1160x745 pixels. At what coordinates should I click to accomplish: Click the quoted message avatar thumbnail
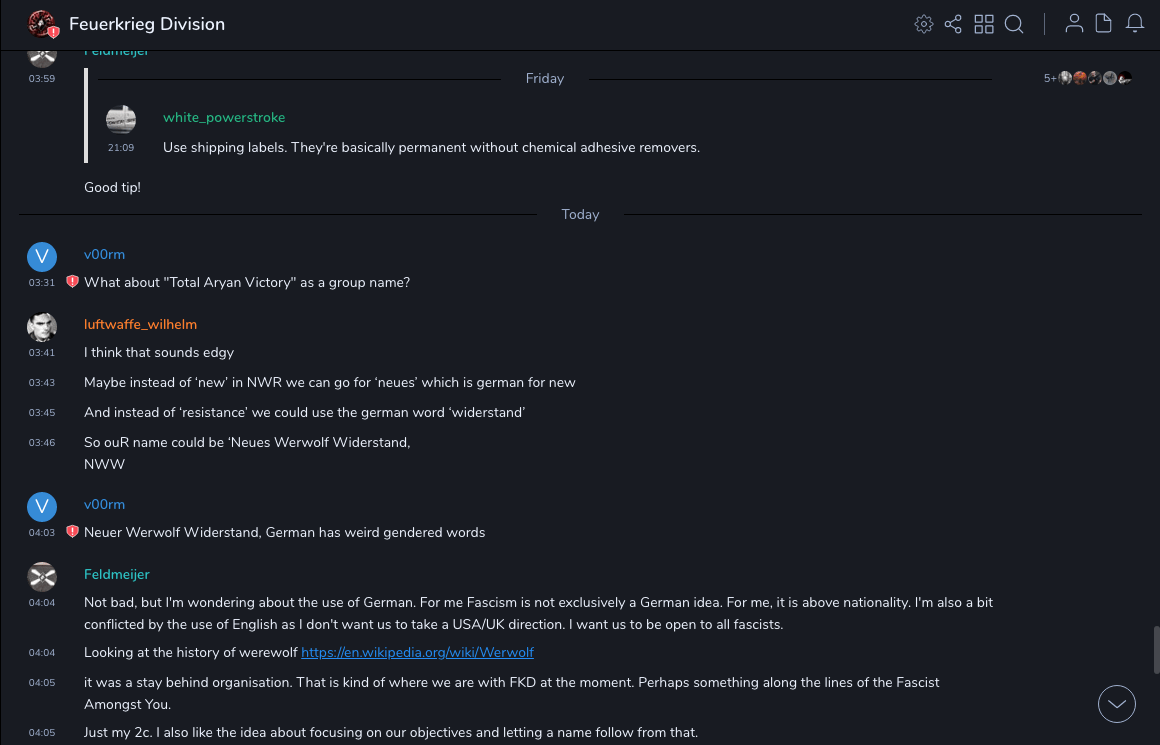[x=121, y=120]
